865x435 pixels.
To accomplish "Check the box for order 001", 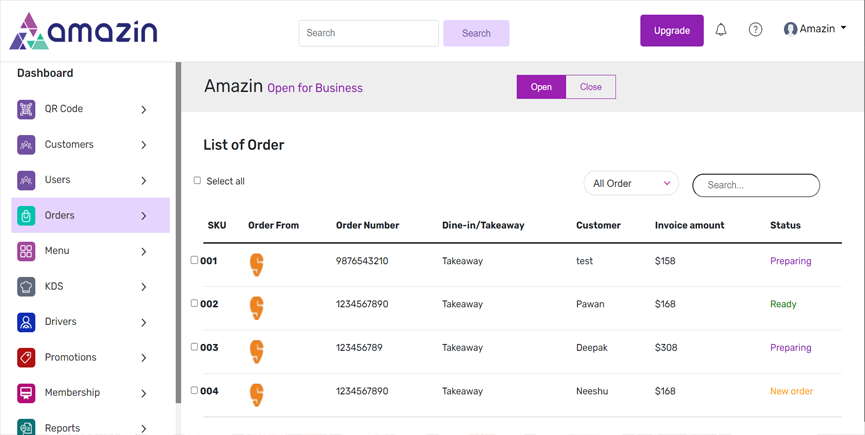I will [194, 260].
